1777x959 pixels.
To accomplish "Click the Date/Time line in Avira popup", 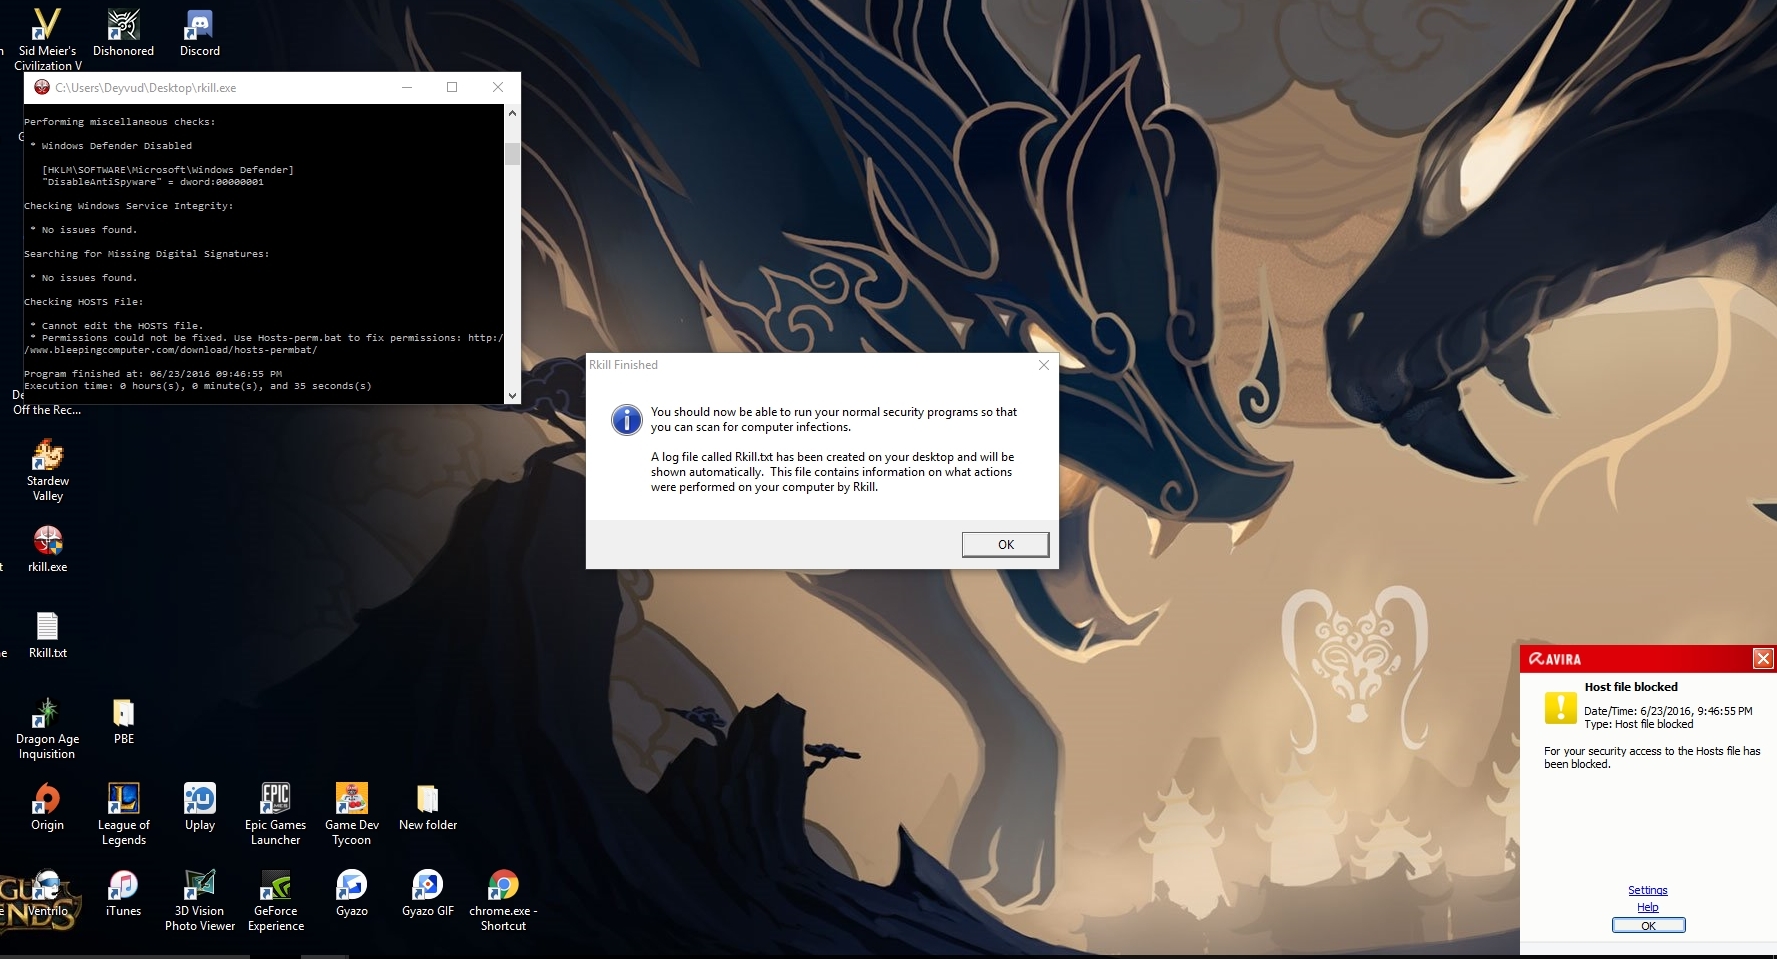I will pyautogui.click(x=1668, y=711).
